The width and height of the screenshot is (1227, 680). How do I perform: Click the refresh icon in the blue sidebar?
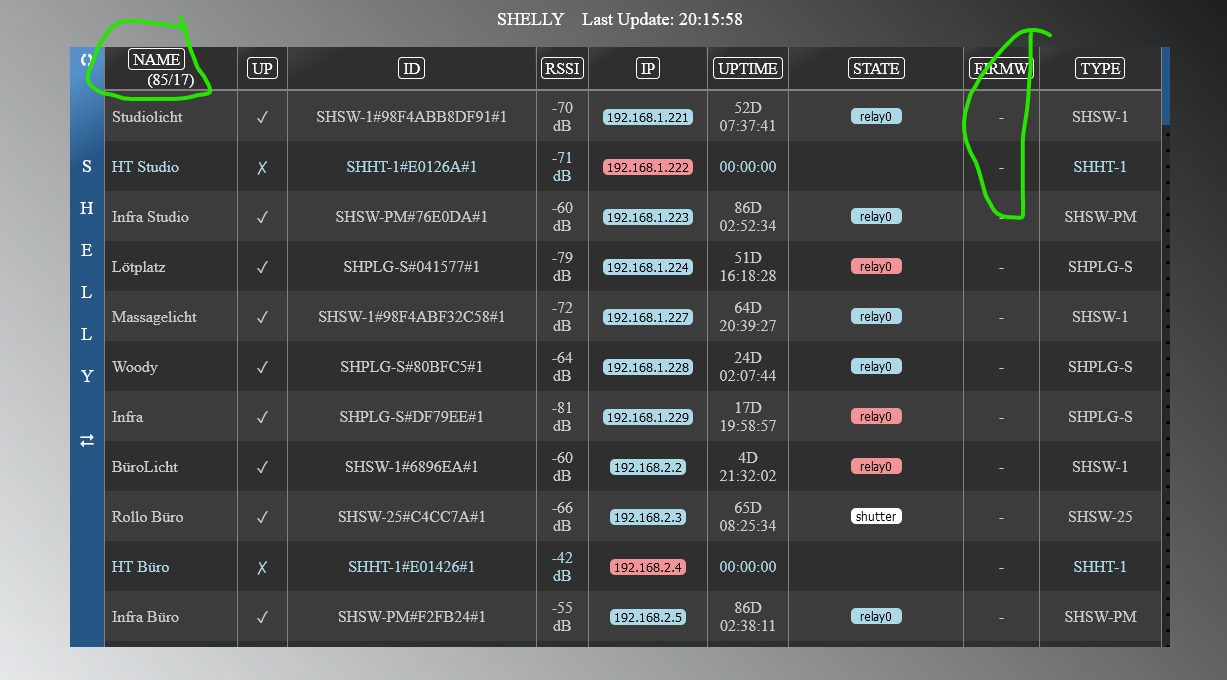pos(87,60)
